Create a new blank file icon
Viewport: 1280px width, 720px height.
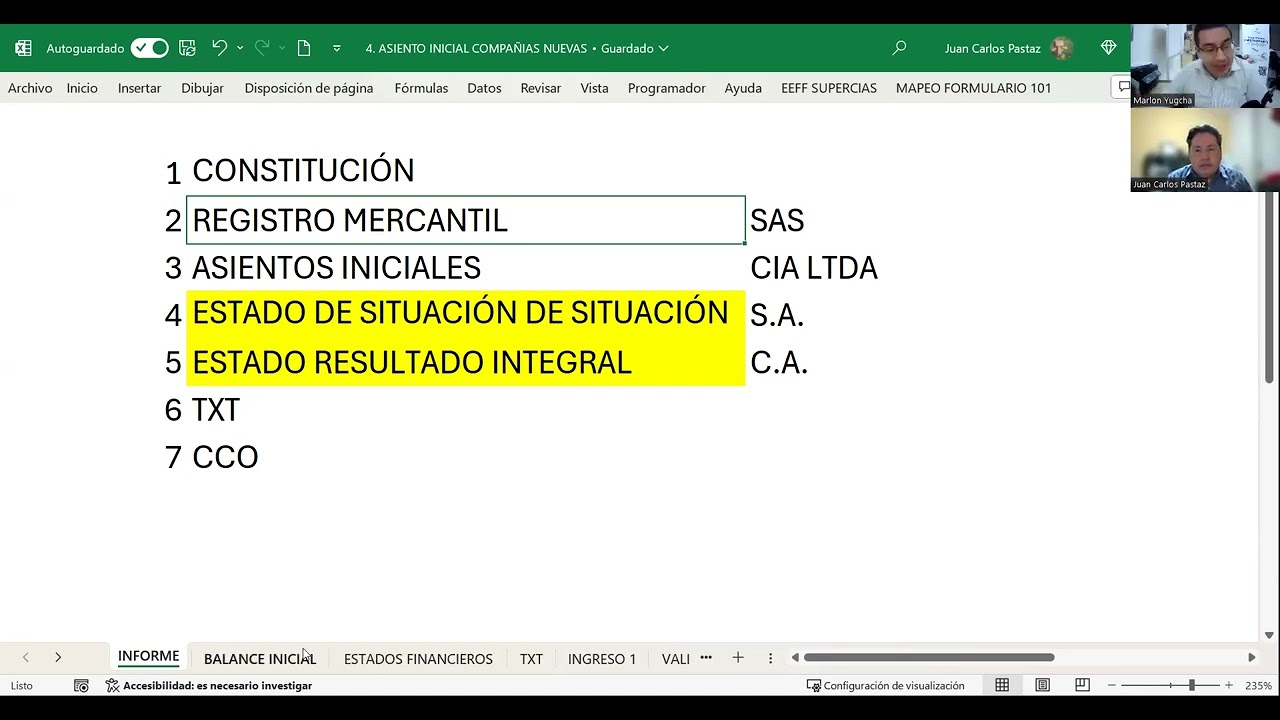coord(304,48)
